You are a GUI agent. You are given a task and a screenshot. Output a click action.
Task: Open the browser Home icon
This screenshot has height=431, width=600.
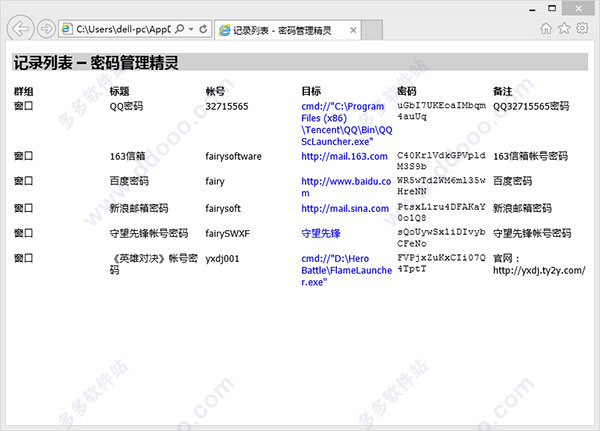point(546,28)
